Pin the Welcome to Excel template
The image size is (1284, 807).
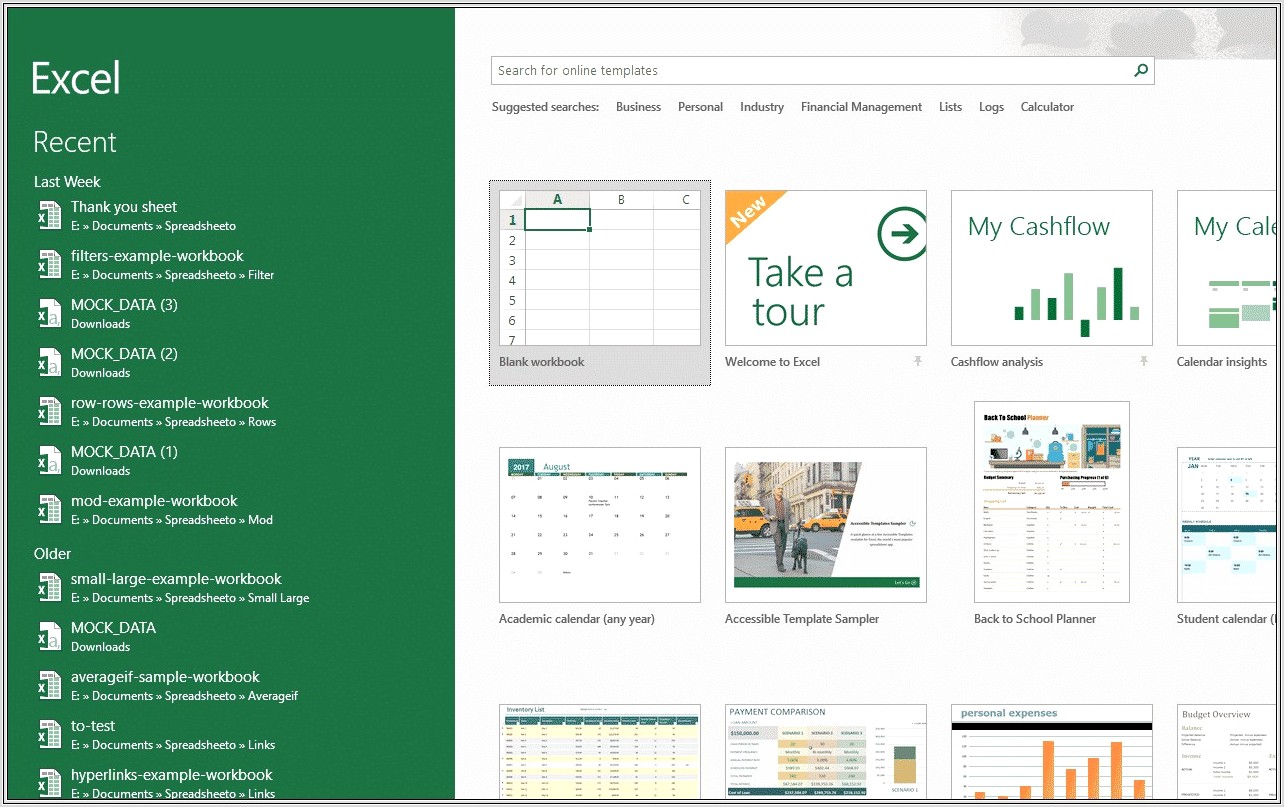tap(918, 362)
